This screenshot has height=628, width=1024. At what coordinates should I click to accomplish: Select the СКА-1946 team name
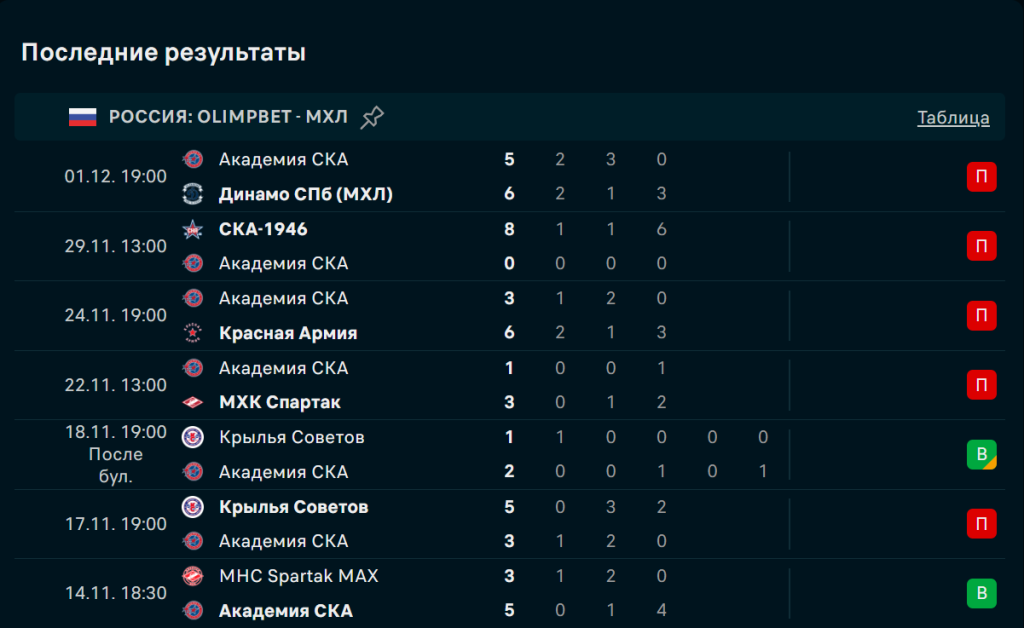tap(263, 229)
